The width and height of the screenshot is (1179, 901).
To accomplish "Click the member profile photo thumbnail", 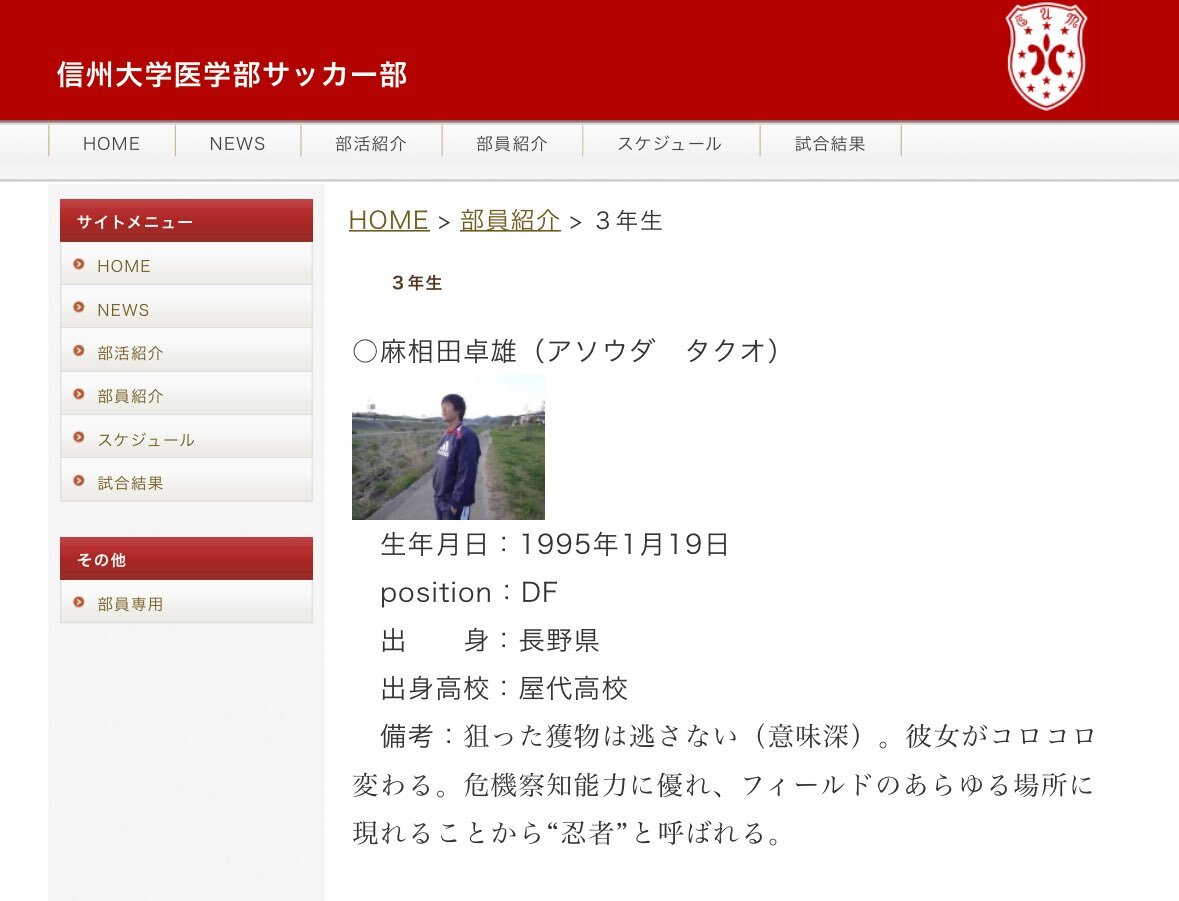I will pyautogui.click(x=448, y=447).
